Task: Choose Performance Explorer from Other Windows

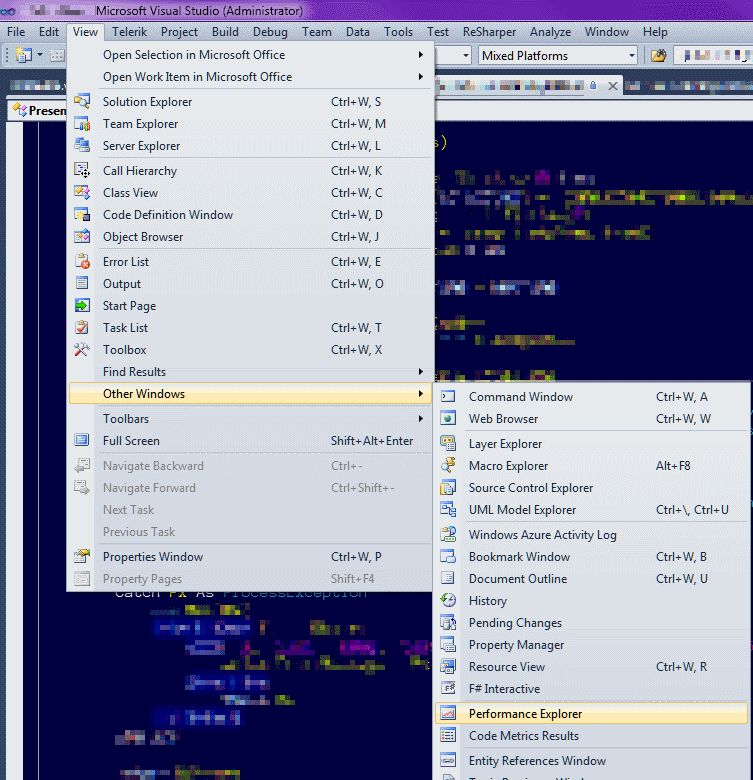Action: [x=591, y=713]
